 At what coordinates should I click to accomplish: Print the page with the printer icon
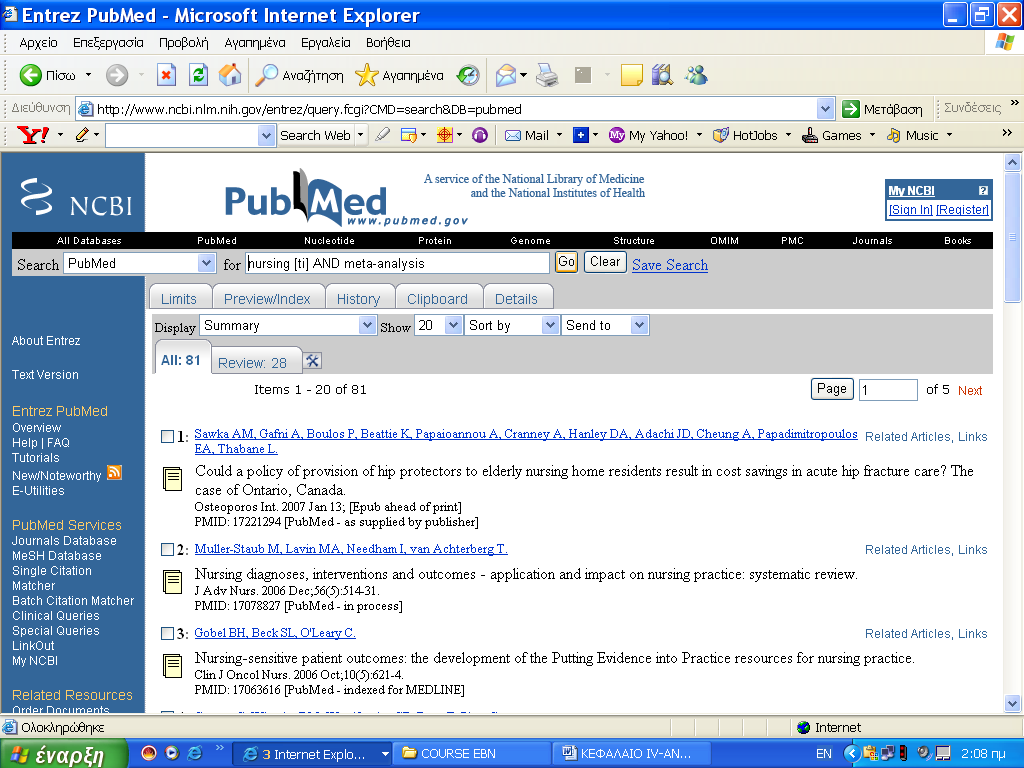tap(547, 75)
